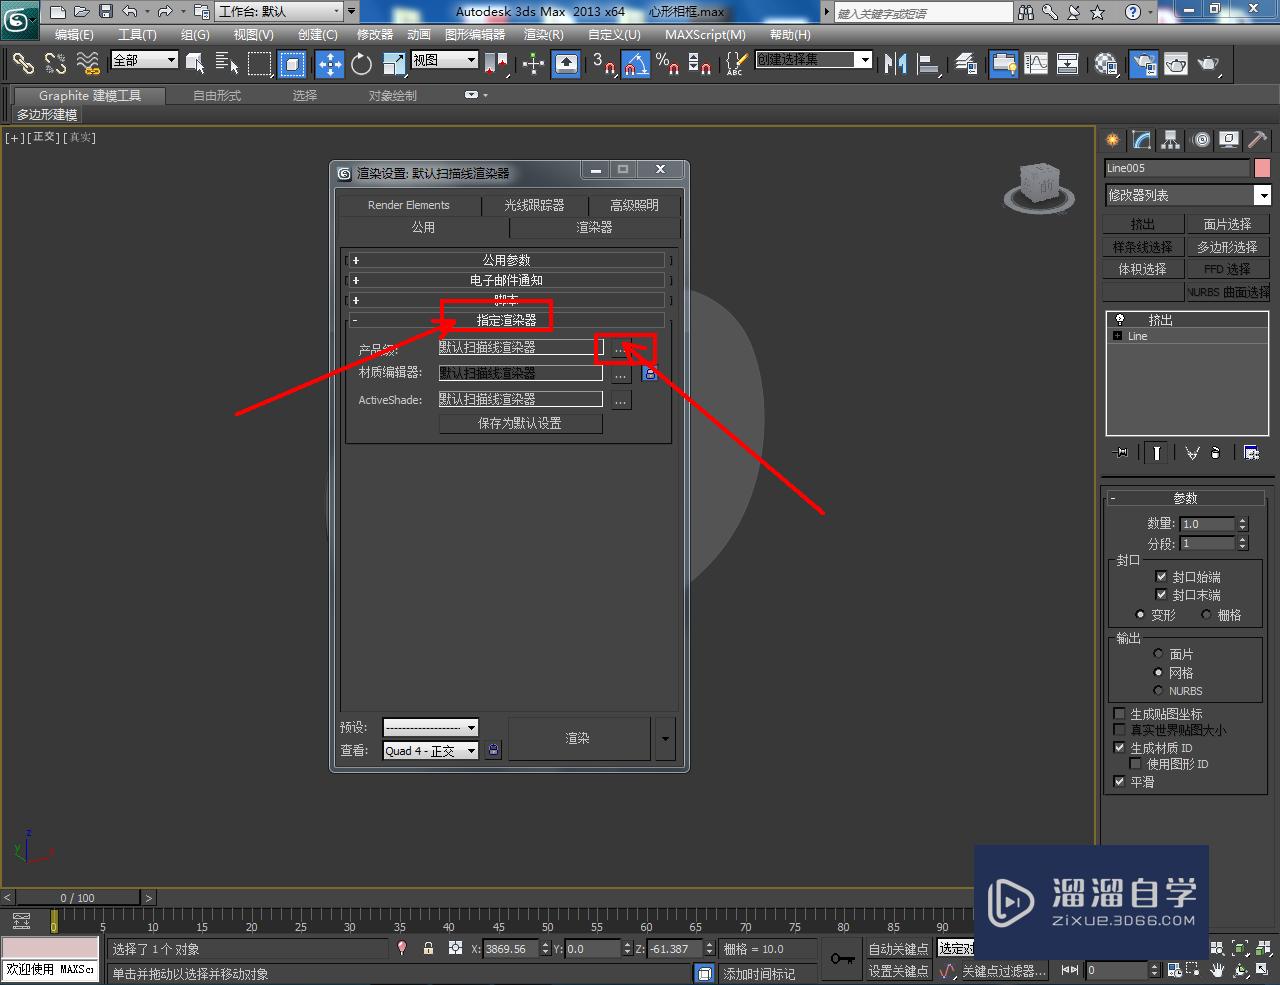Toggle the selection lock icon in status bar
Screen dimensions: 1280x985
coord(428,948)
